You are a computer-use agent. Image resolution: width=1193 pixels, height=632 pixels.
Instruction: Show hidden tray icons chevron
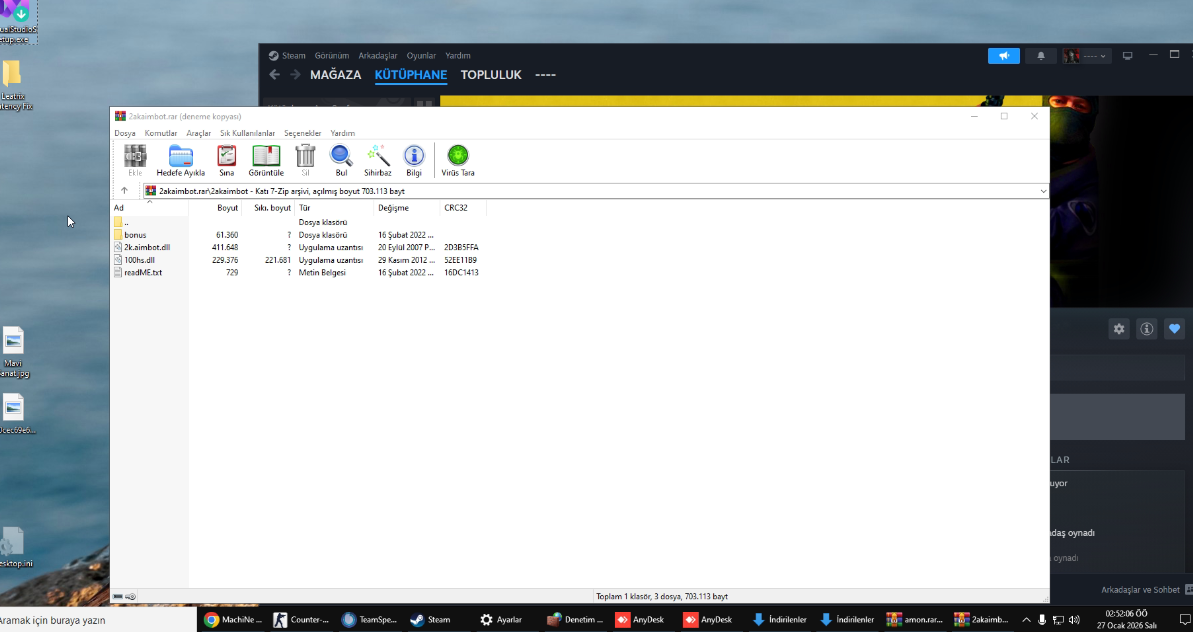pos(1026,620)
